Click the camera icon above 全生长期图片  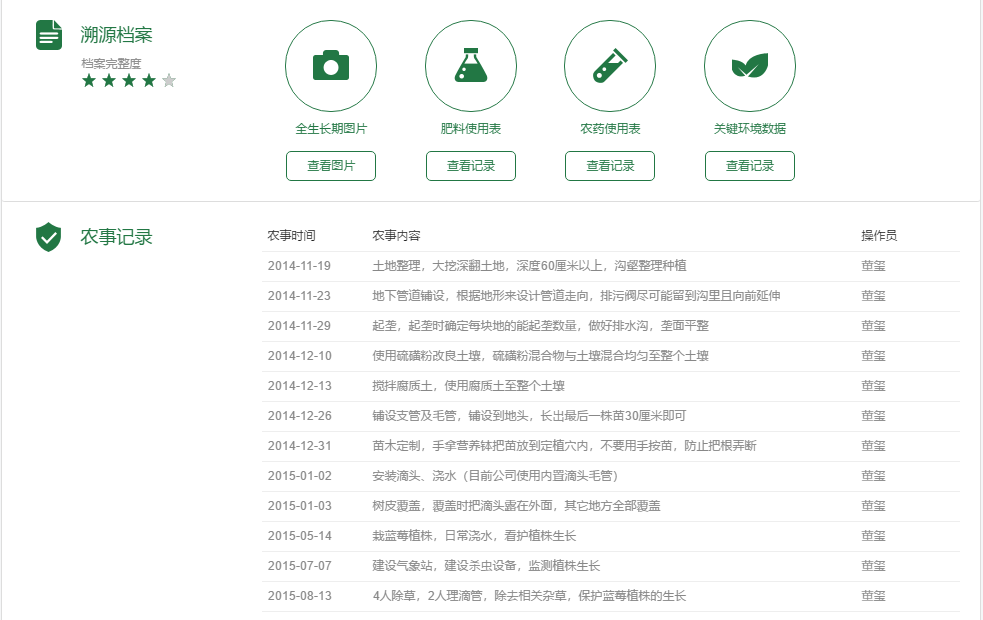coord(331,65)
